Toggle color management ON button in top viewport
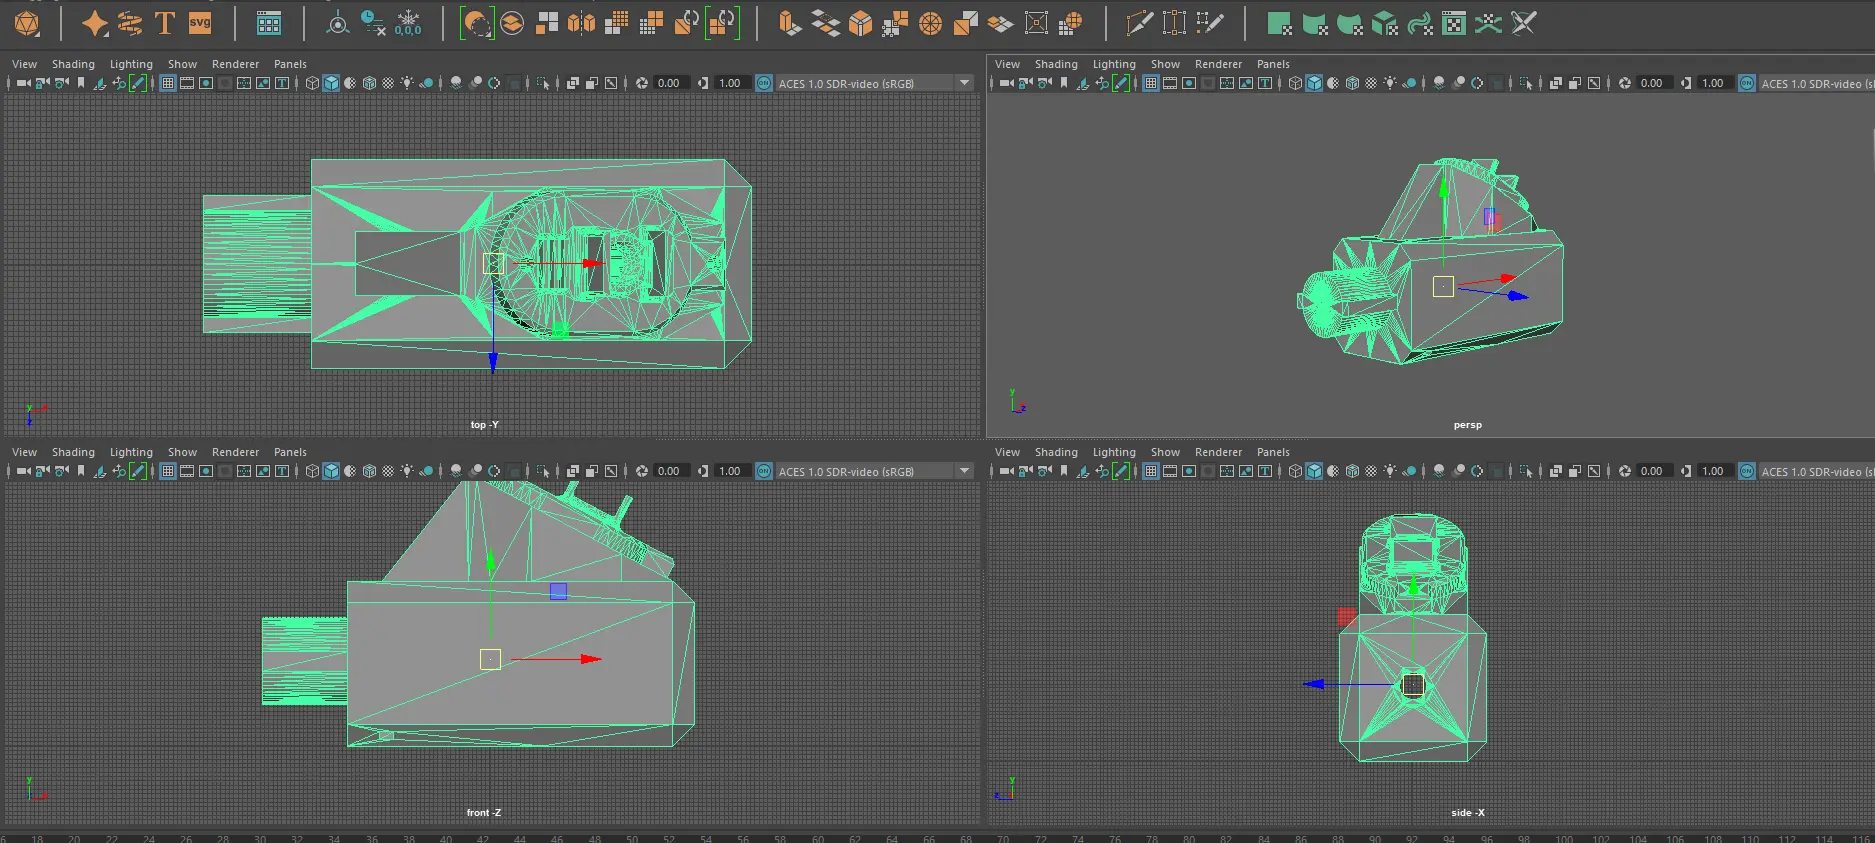The width and height of the screenshot is (1875, 843). pos(764,83)
